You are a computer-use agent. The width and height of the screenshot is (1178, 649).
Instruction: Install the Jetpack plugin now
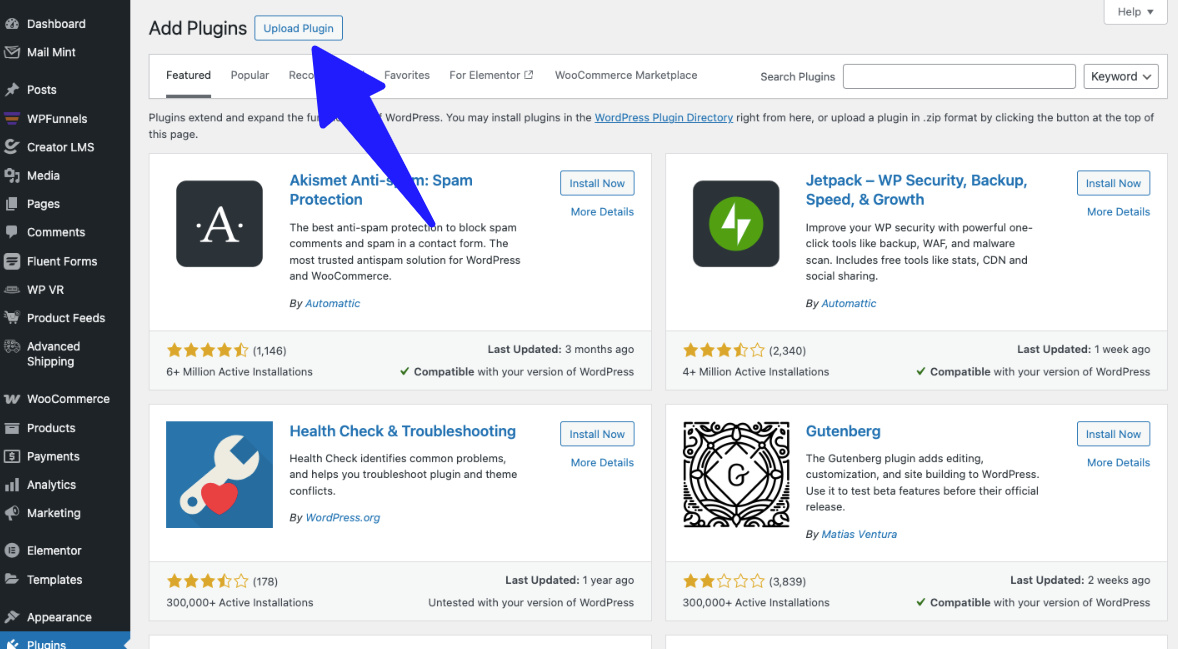pos(1113,183)
